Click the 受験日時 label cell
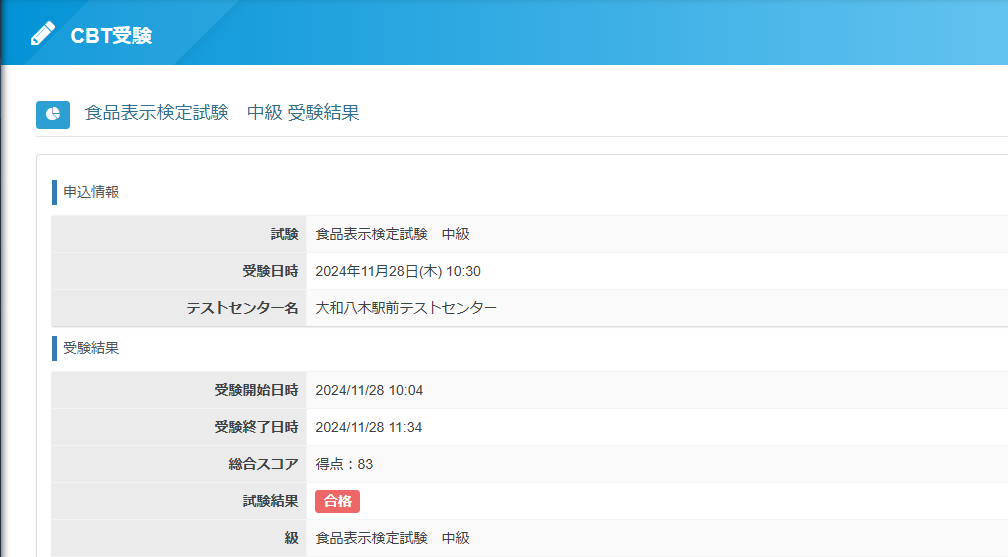The height and width of the screenshot is (557, 1008). click(179, 271)
